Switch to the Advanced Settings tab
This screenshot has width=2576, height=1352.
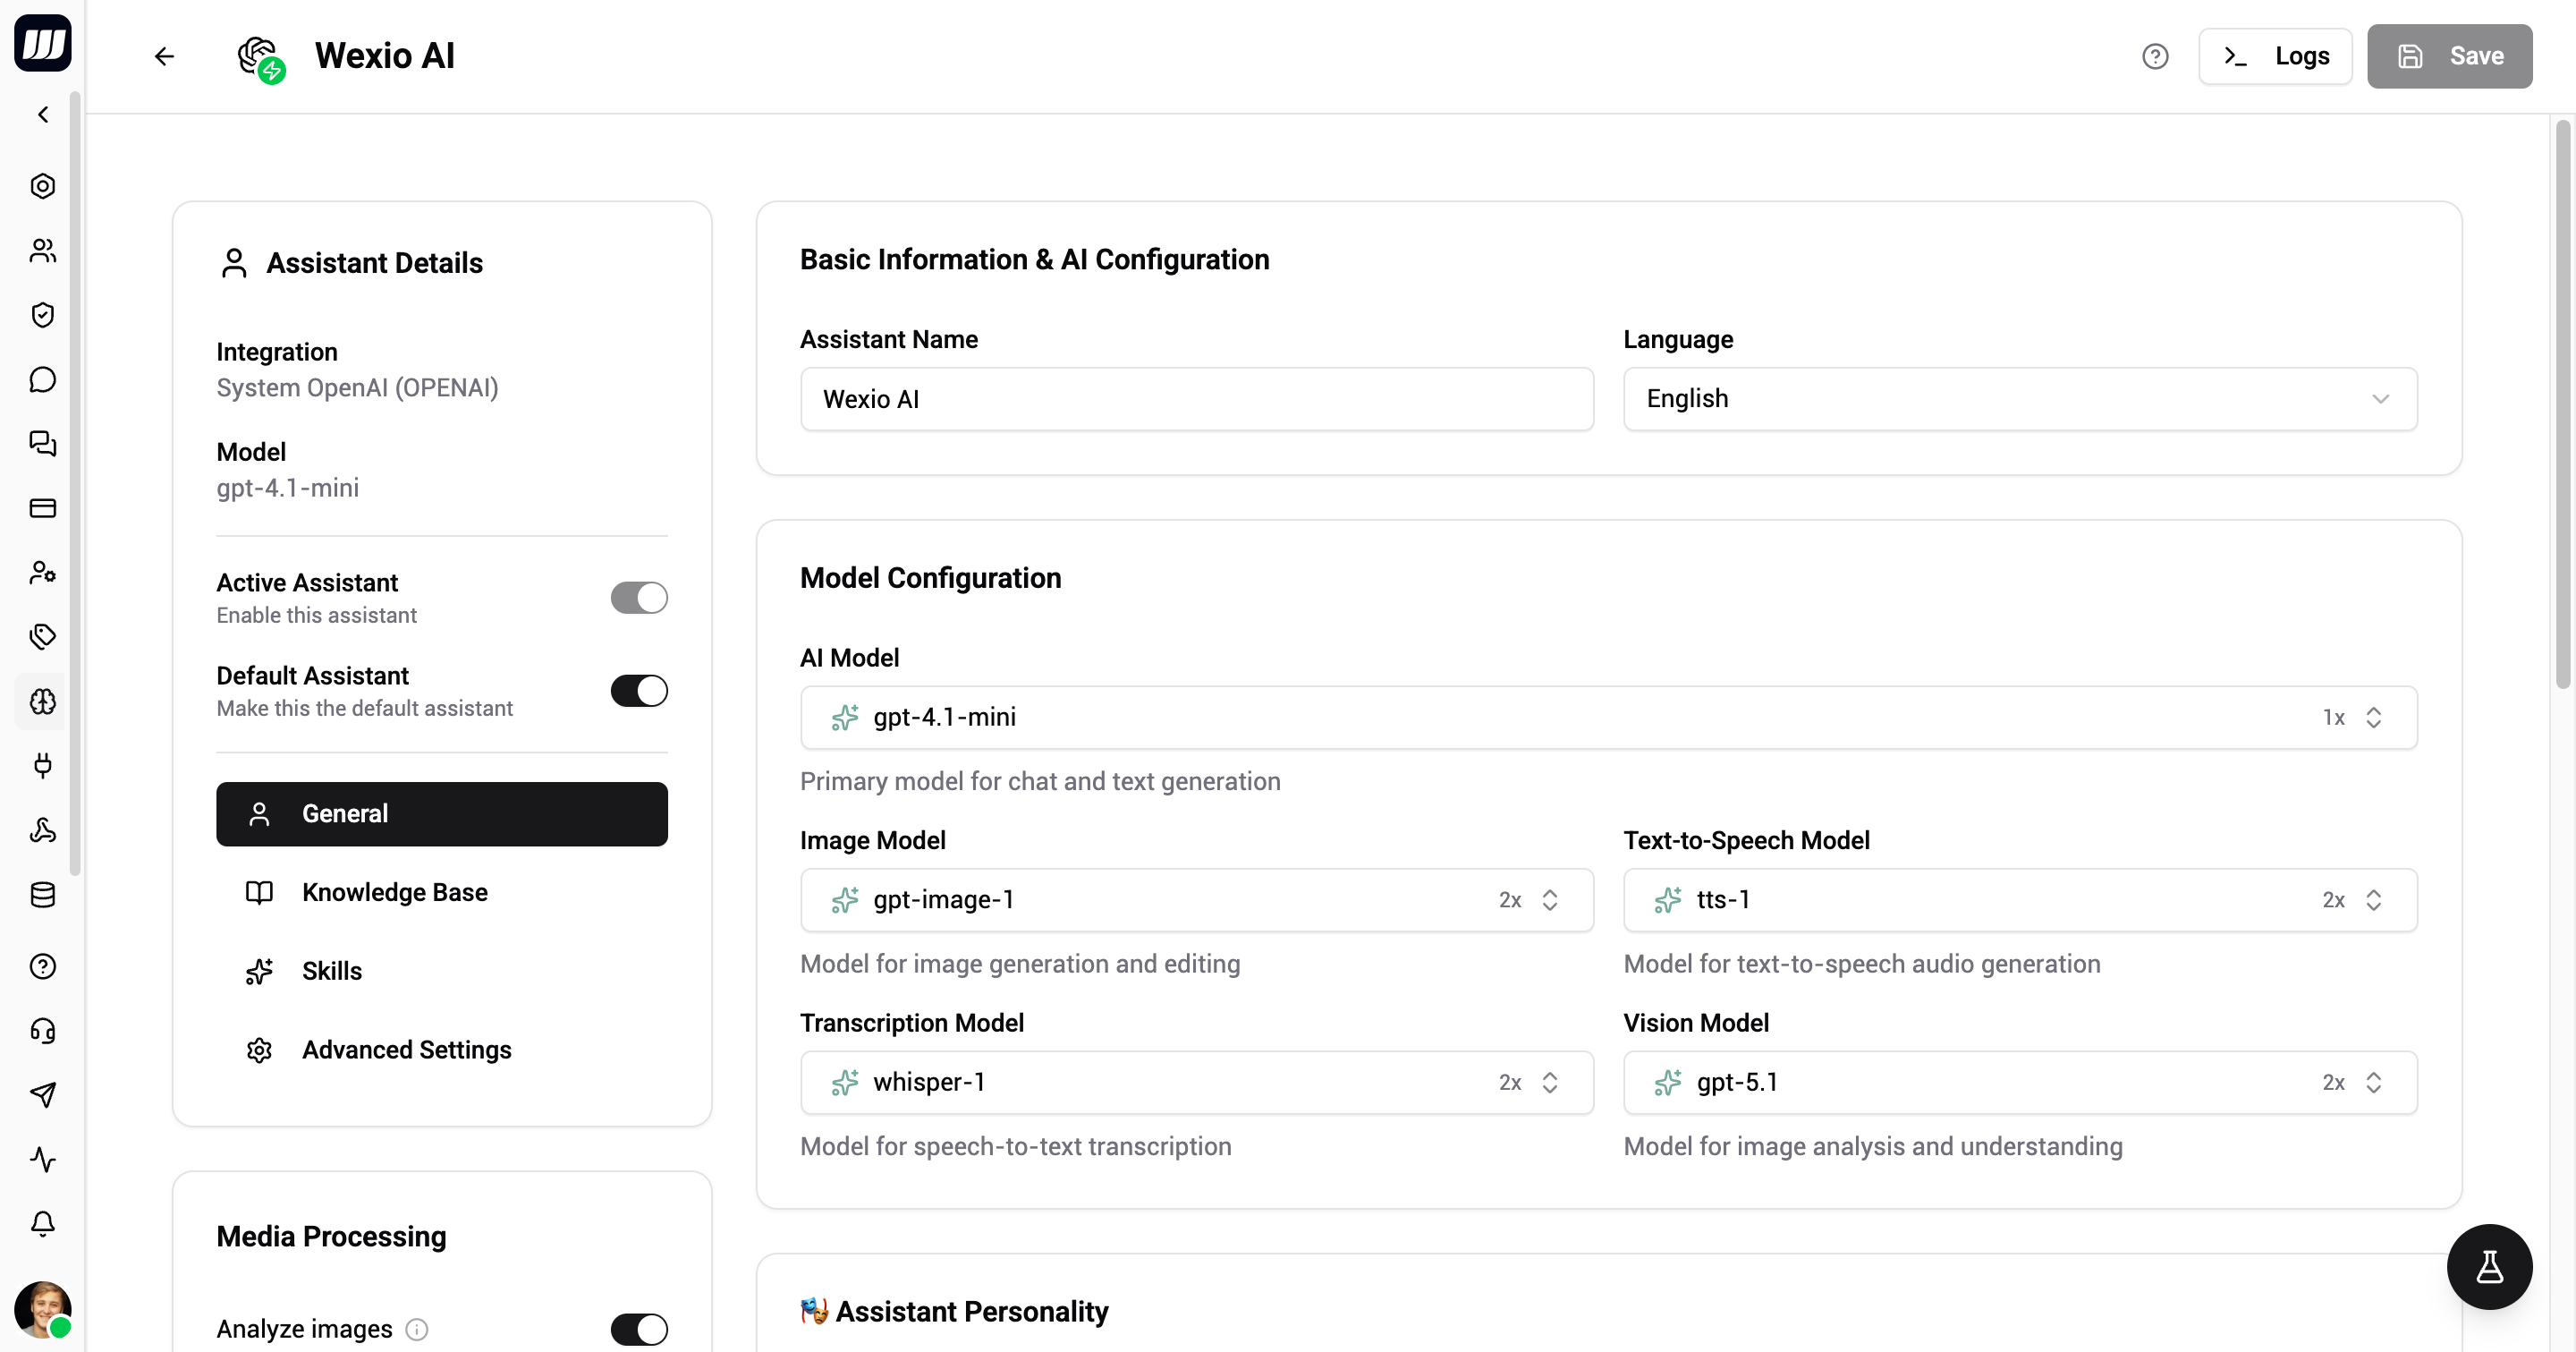[x=442, y=1050]
